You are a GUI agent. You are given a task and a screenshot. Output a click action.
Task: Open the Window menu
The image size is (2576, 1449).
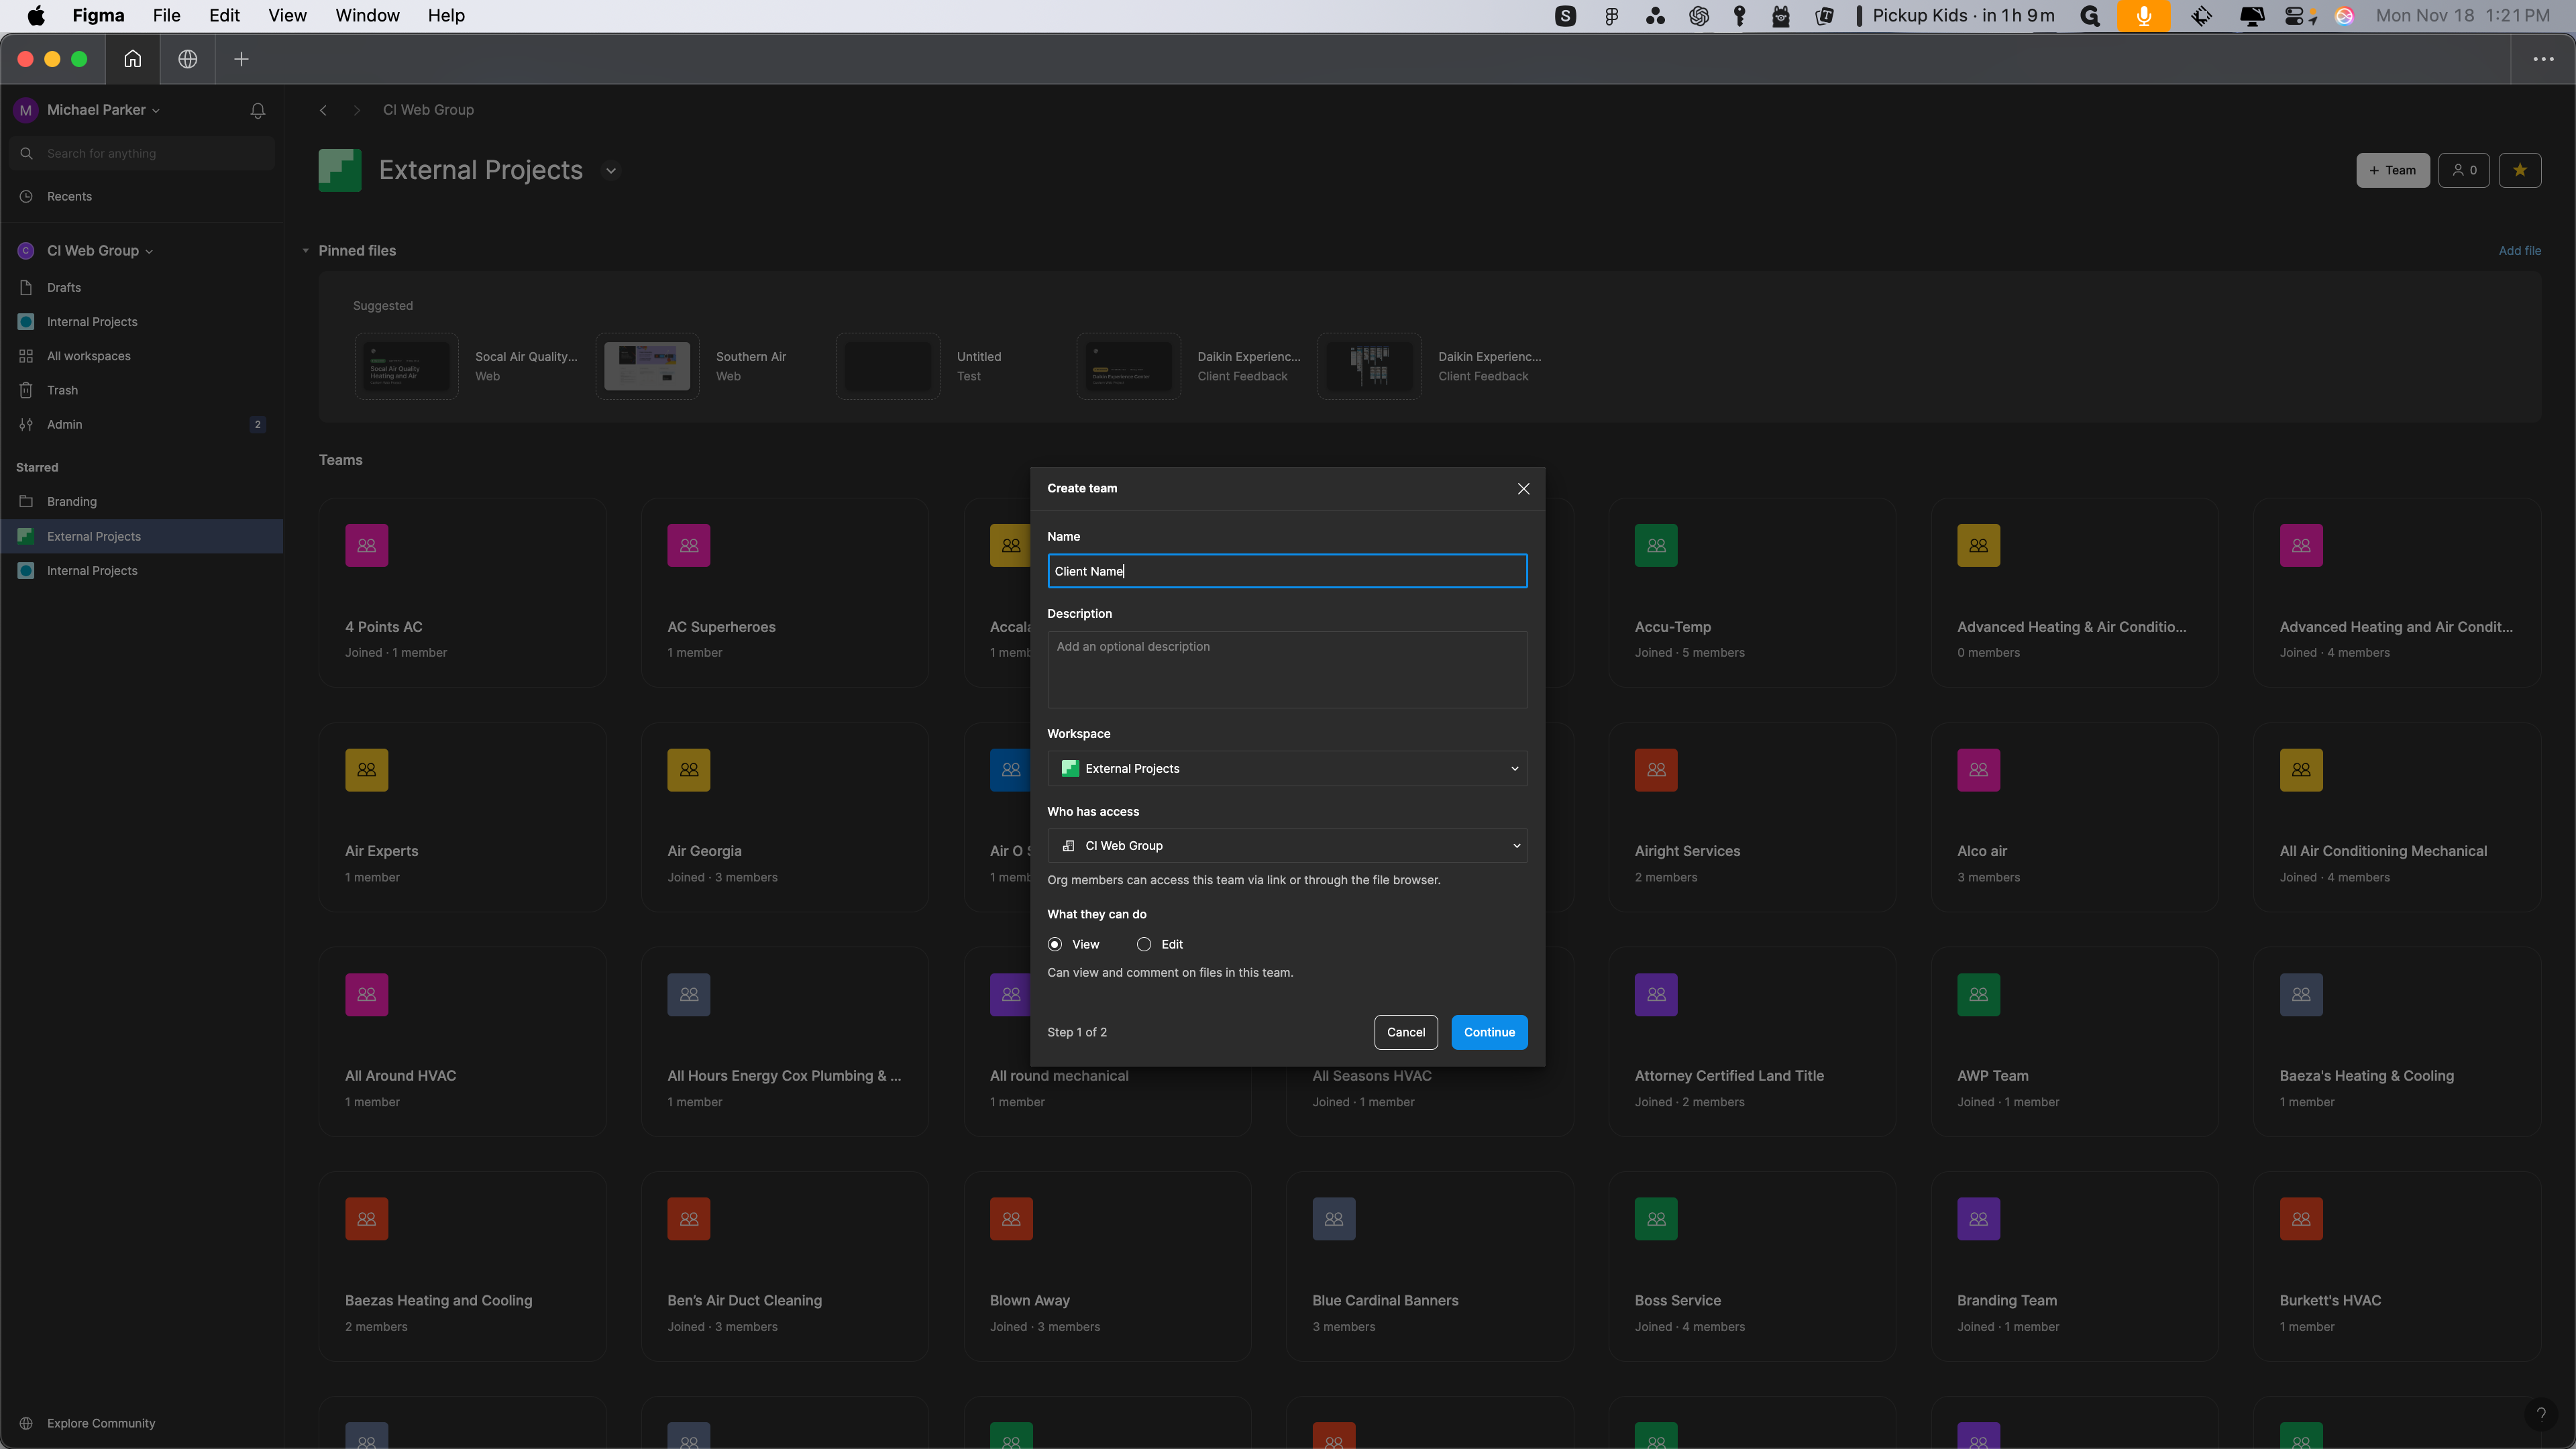[367, 15]
